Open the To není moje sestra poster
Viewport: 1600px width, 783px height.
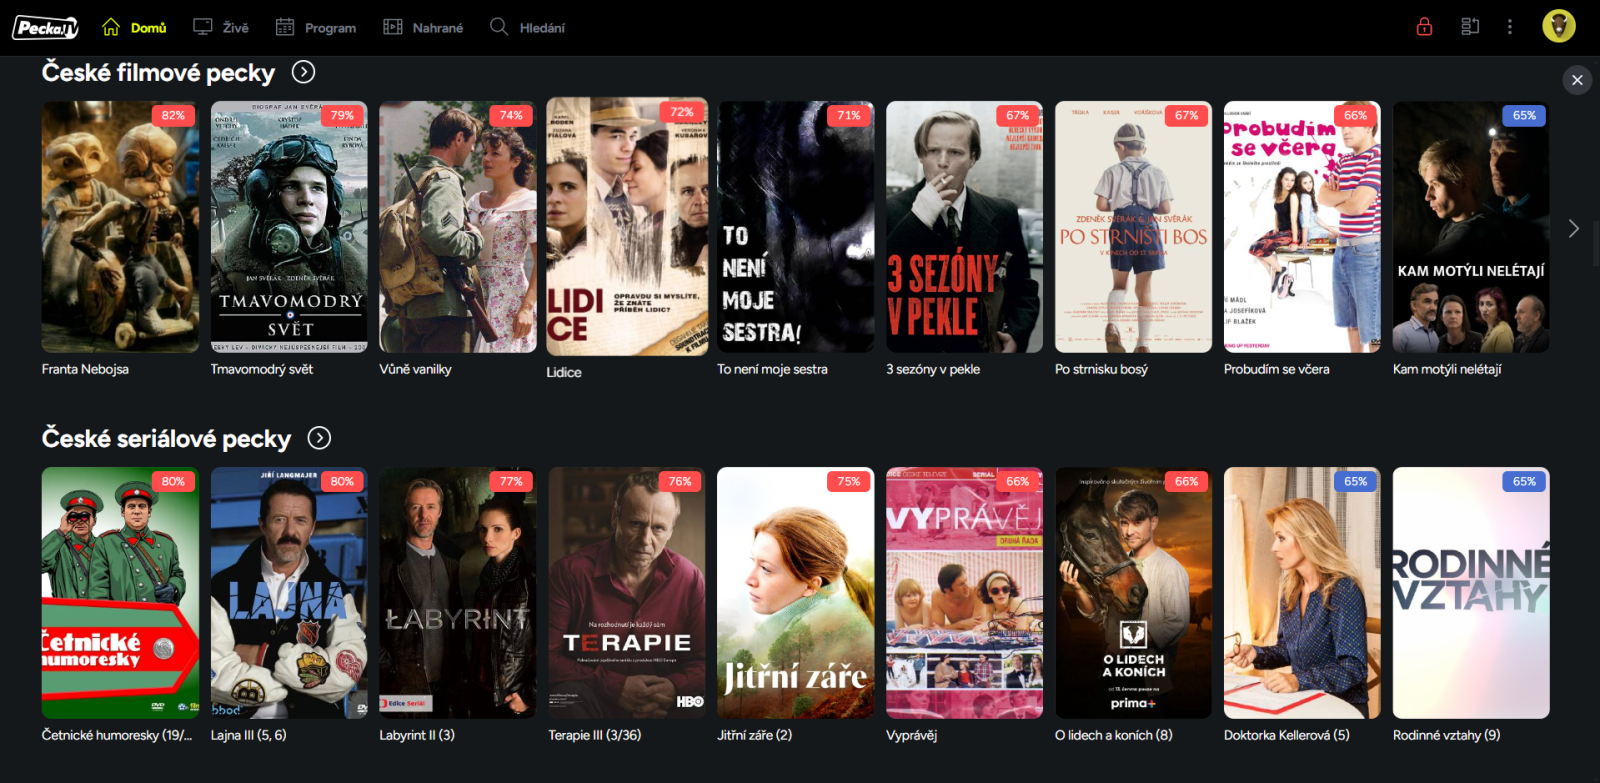[796, 227]
